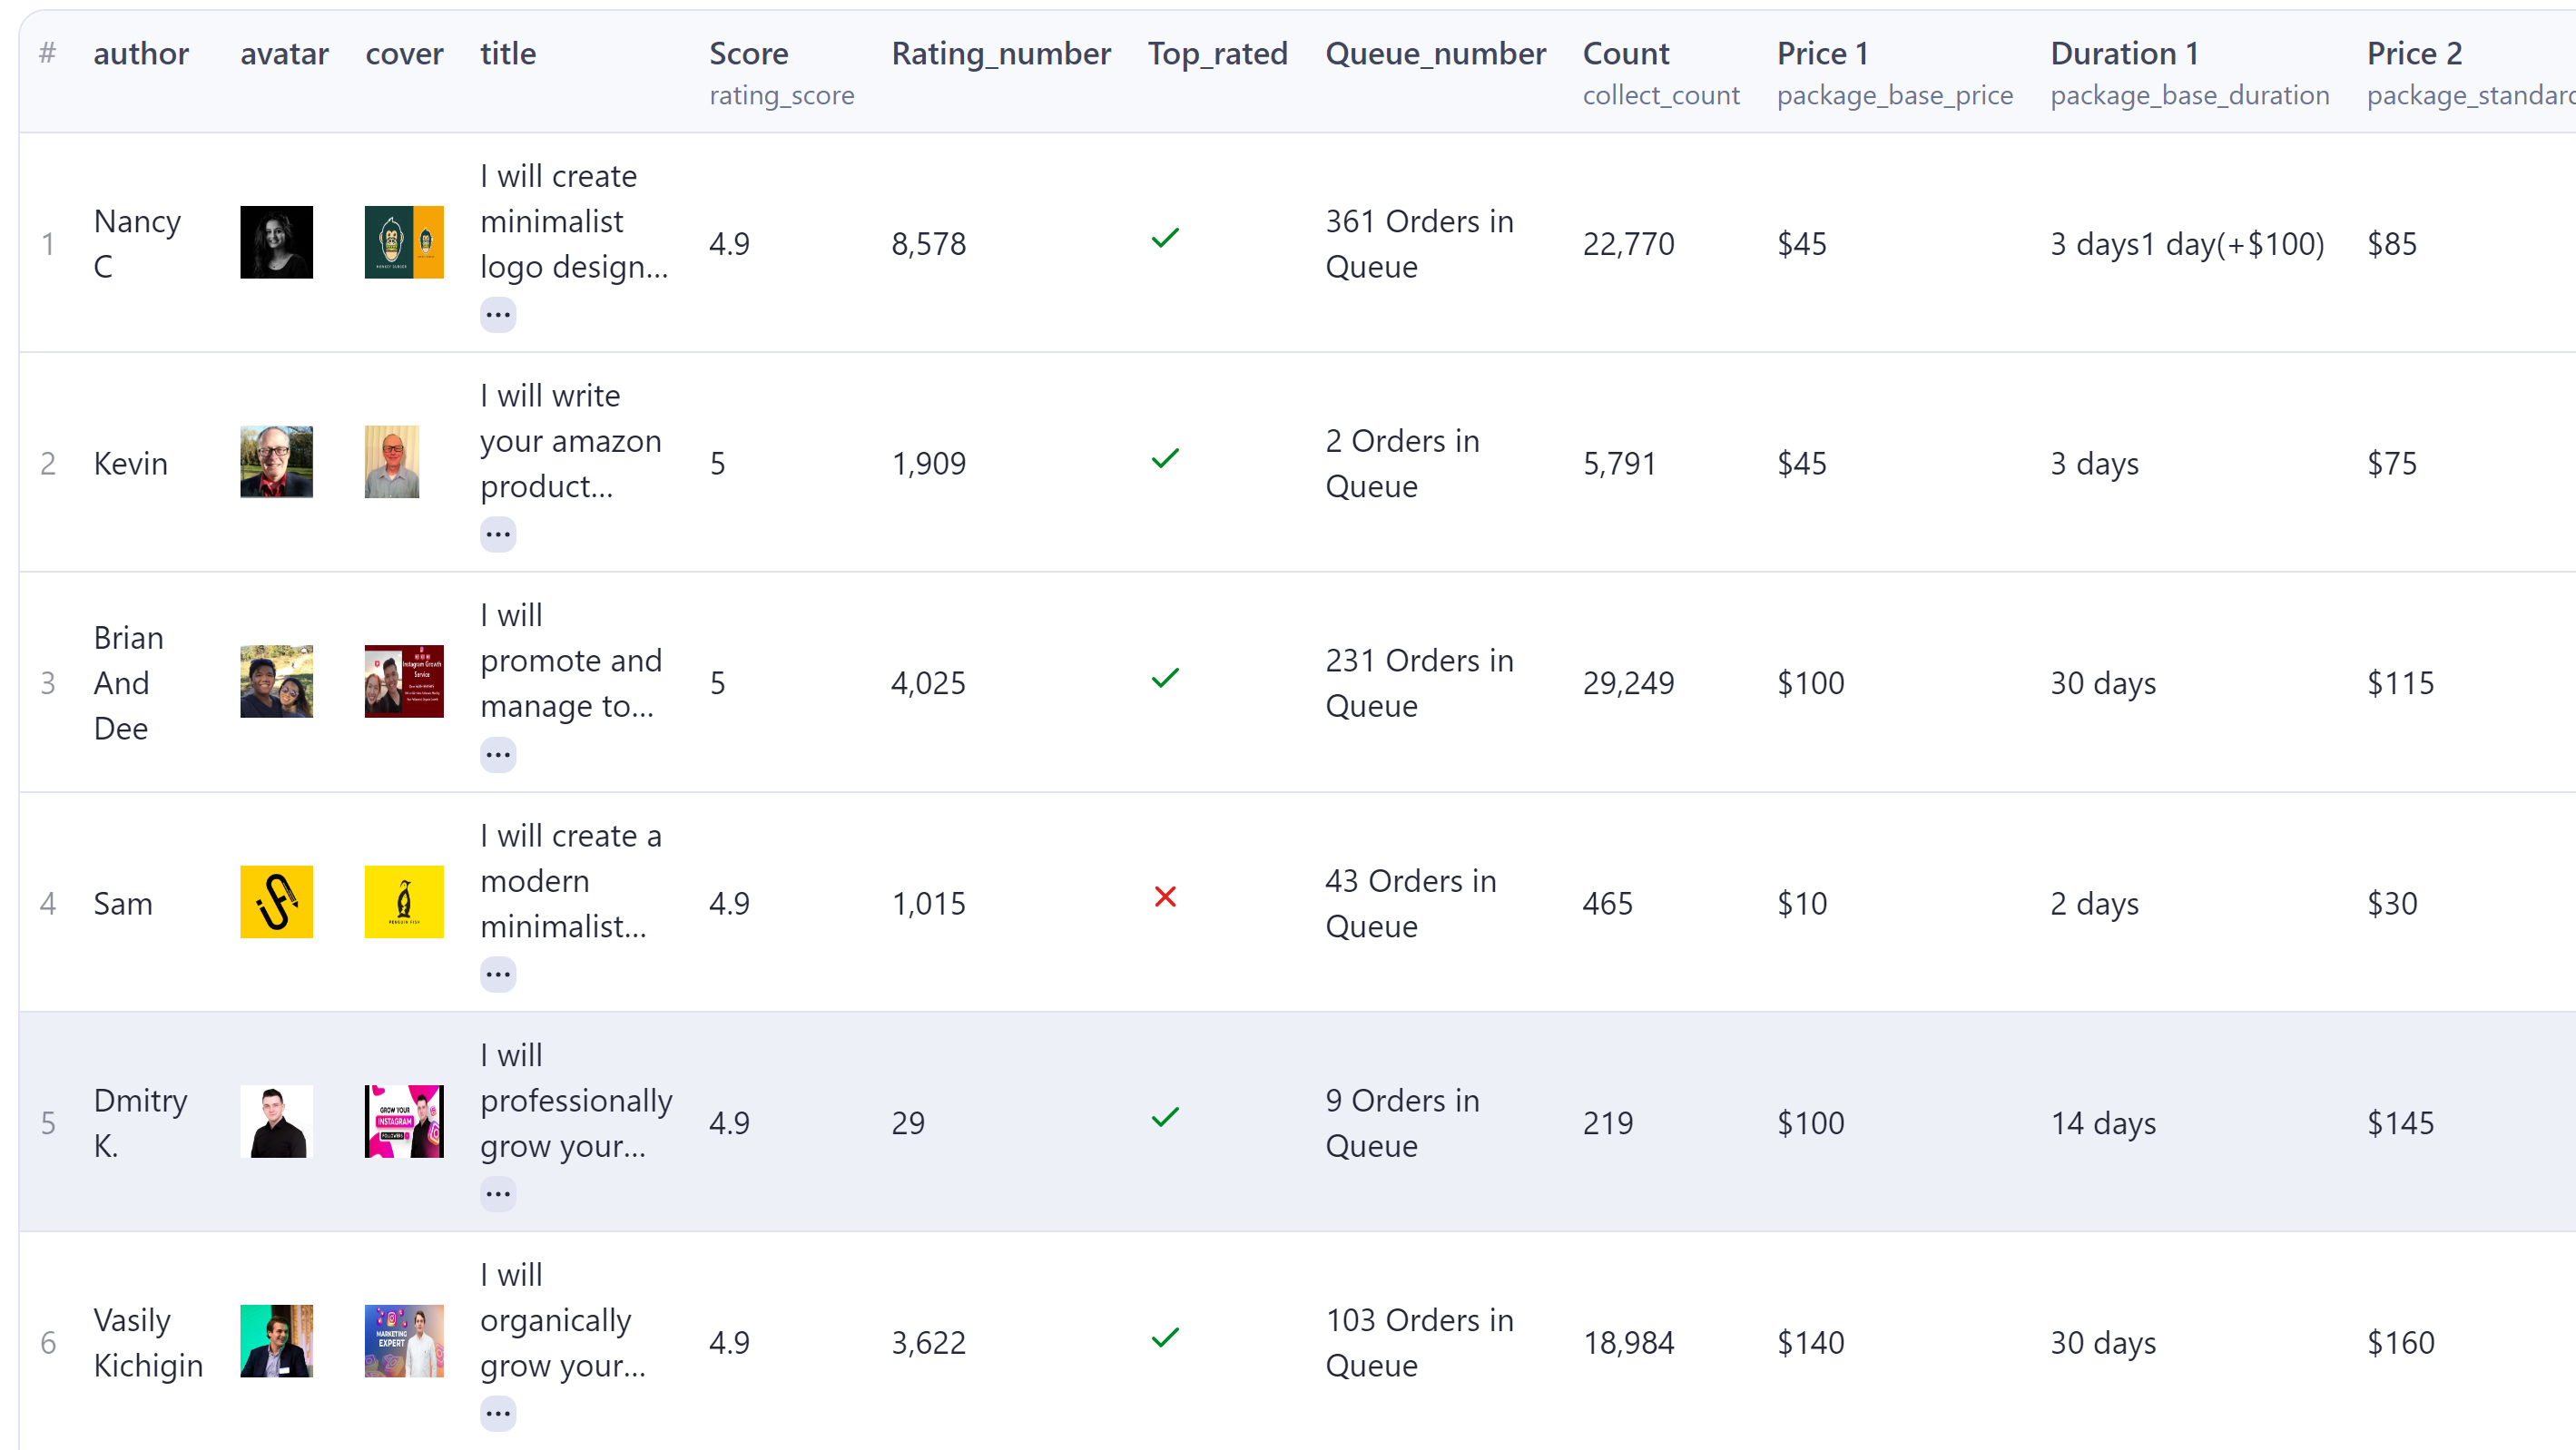The height and width of the screenshot is (1450, 2576).
Task: View Kevin's cover thumbnail
Action: pos(403,462)
